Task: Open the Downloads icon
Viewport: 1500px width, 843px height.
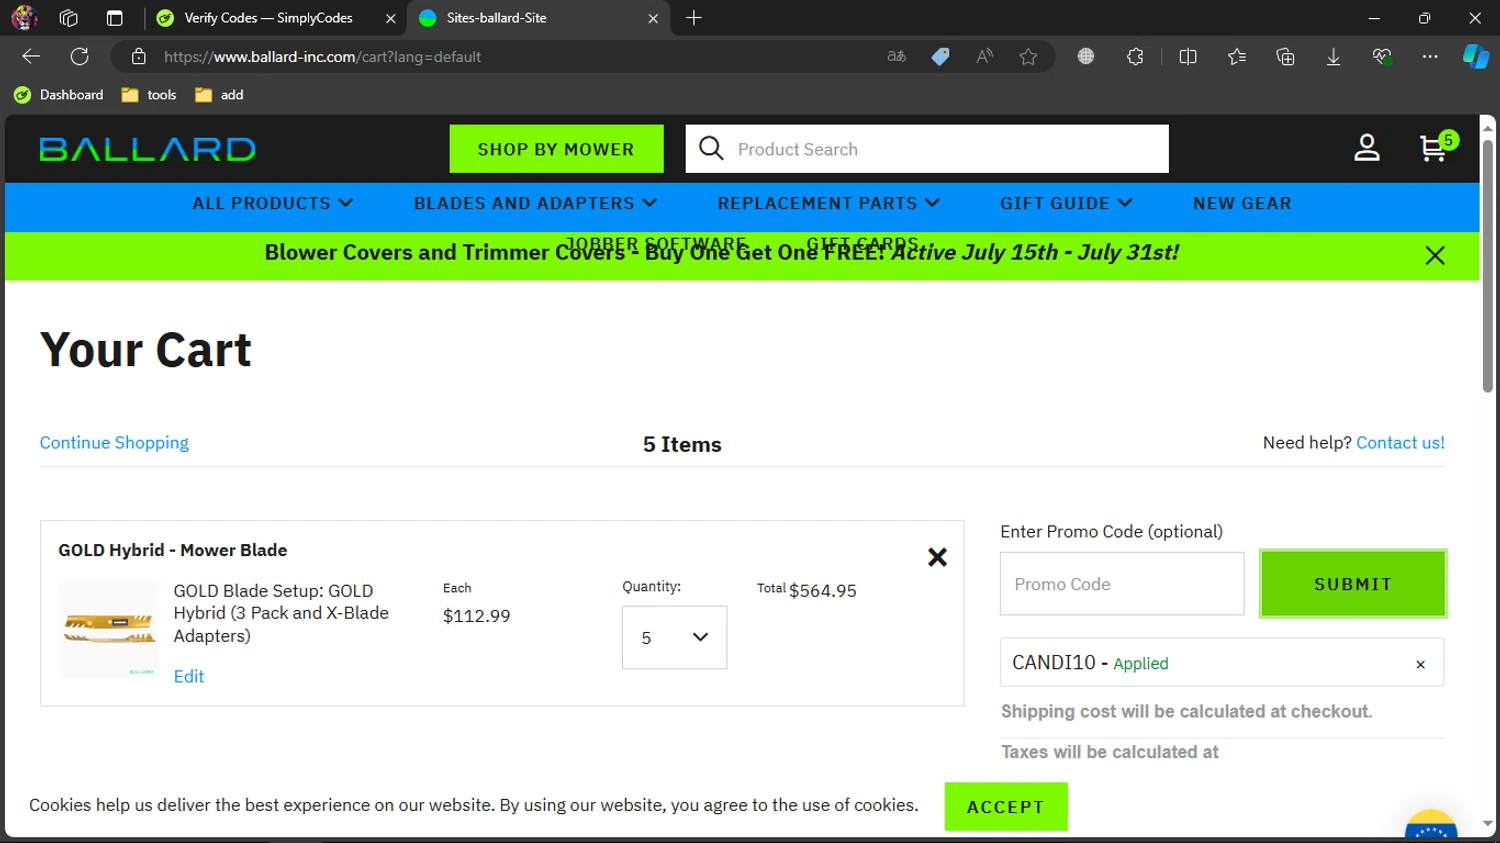Action: click(x=1334, y=57)
